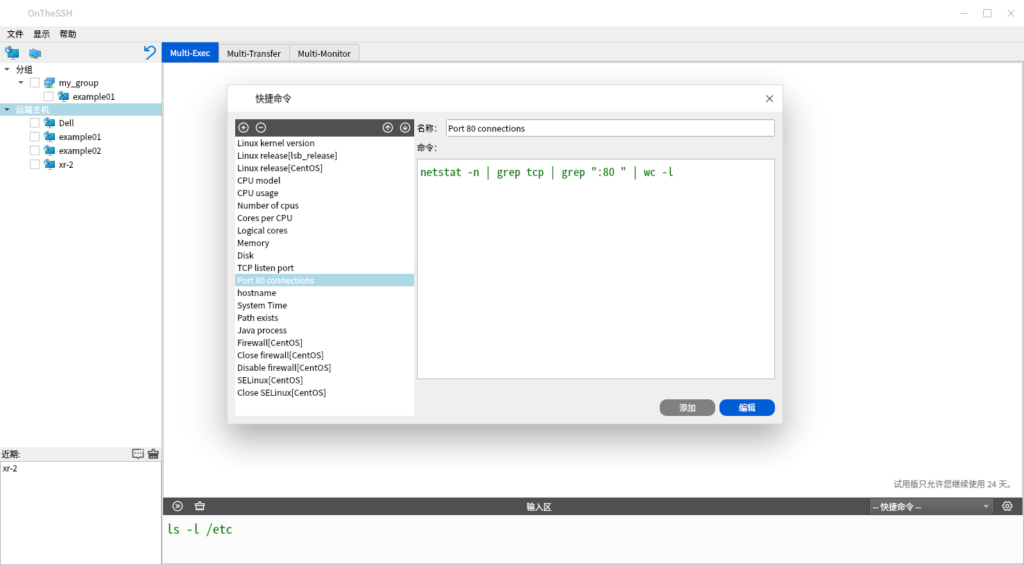Image resolution: width=1024 pixels, height=565 pixels.
Task: Open the input area settings gear
Action: click(1007, 506)
